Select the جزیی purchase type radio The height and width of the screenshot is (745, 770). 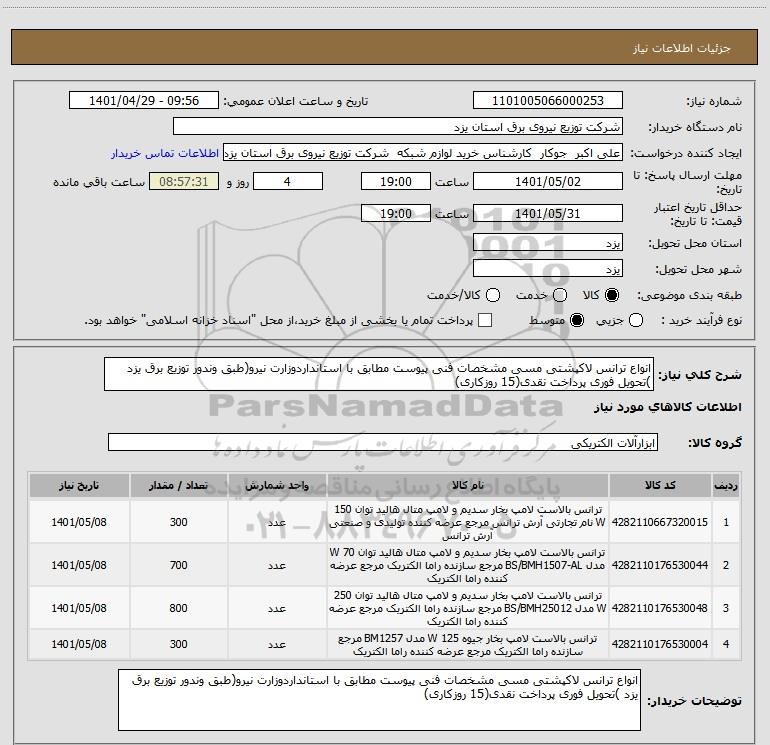(636, 321)
